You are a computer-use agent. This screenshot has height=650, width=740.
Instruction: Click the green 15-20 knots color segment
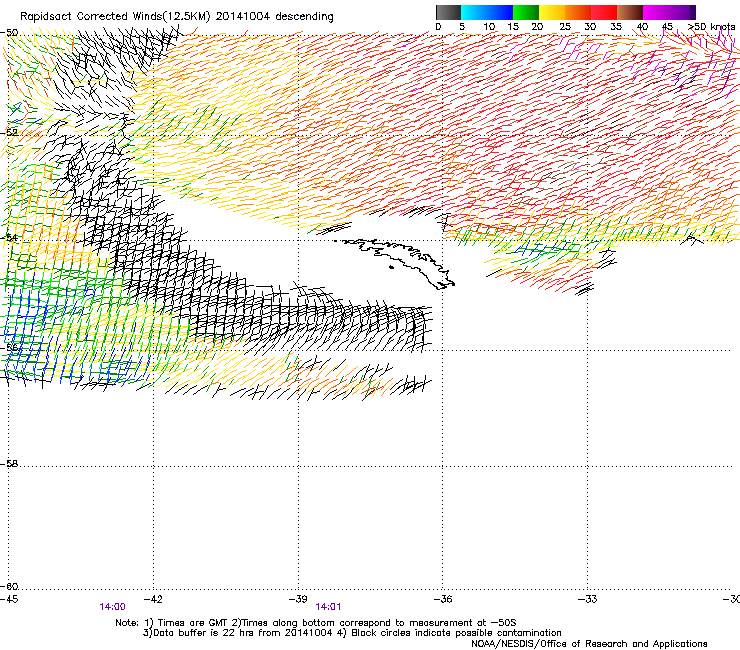(526, 12)
